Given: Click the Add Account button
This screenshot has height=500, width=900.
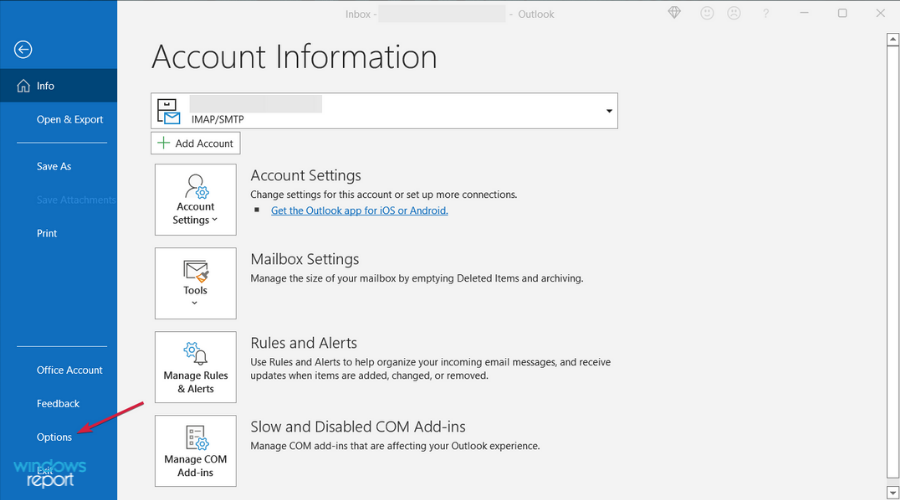Looking at the screenshot, I should click(x=196, y=144).
